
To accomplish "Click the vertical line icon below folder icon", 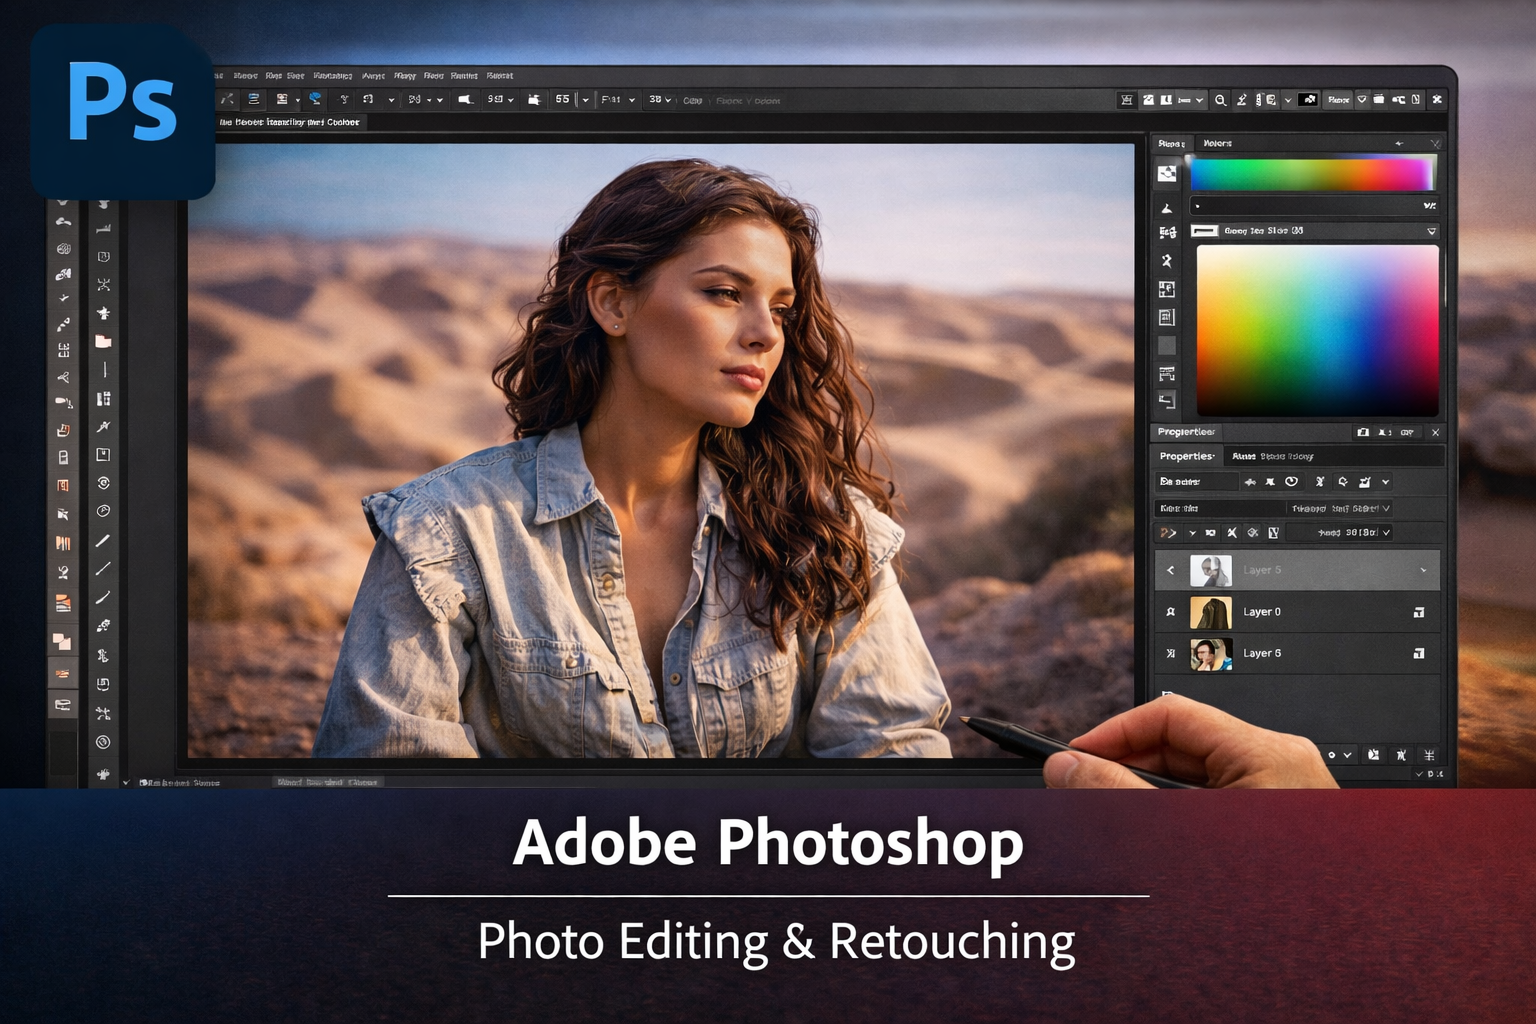I will tap(104, 370).
